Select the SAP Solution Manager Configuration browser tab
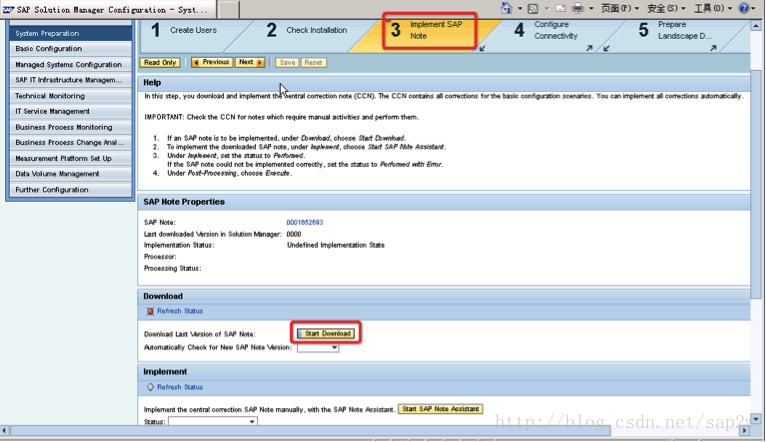Viewport: 766px width, 442px height. pos(107,9)
